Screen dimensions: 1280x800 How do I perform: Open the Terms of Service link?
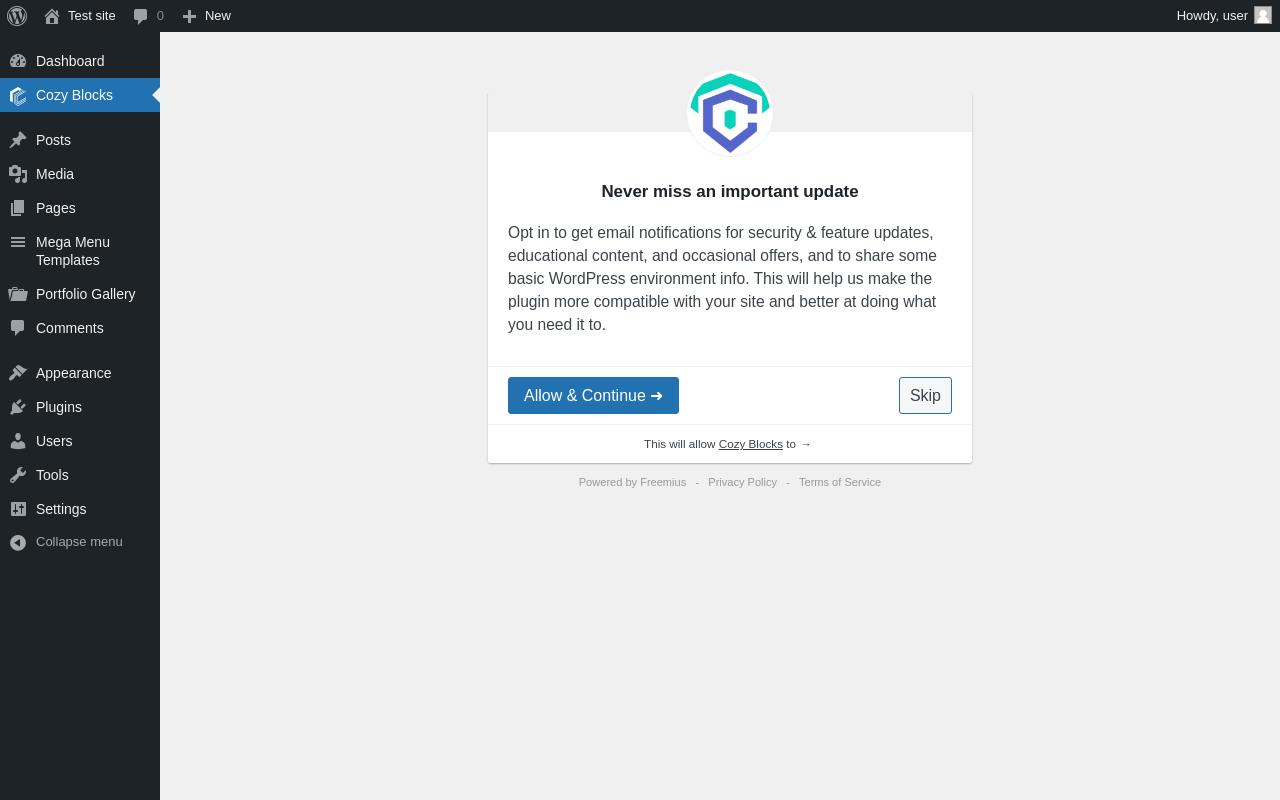840,482
